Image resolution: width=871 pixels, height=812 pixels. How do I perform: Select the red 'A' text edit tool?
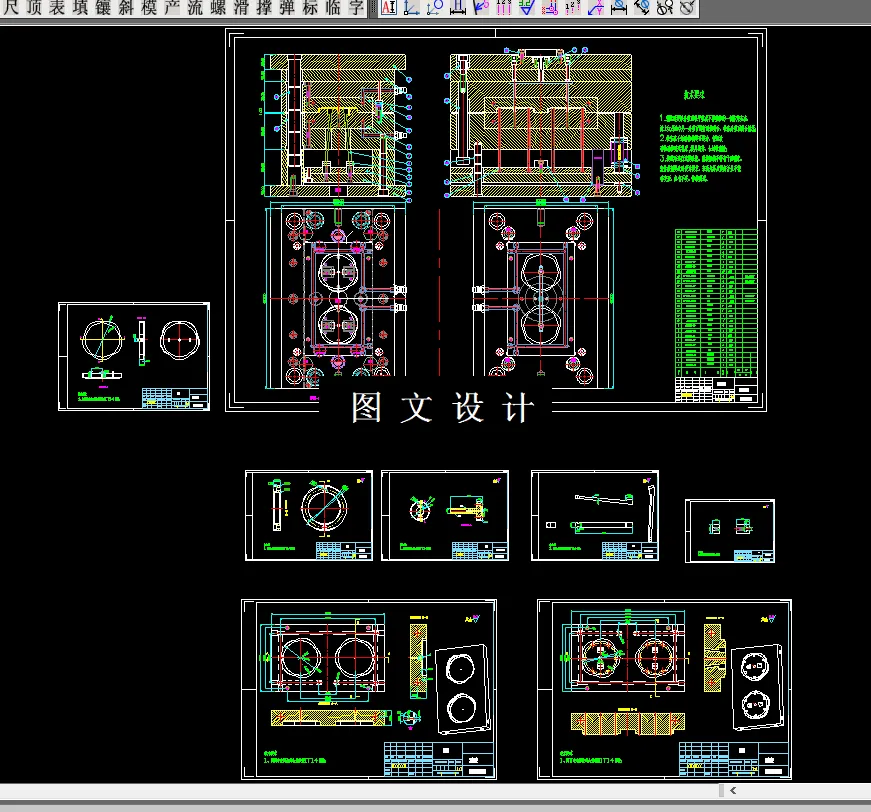[x=389, y=7]
